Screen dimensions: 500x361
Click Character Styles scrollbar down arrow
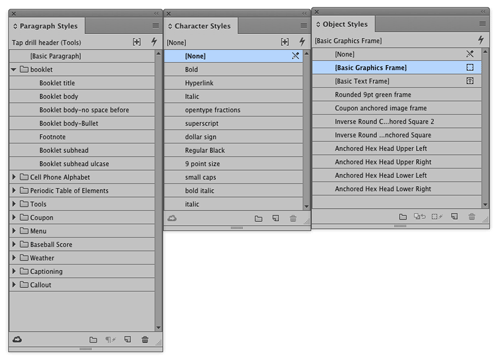click(x=307, y=207)
